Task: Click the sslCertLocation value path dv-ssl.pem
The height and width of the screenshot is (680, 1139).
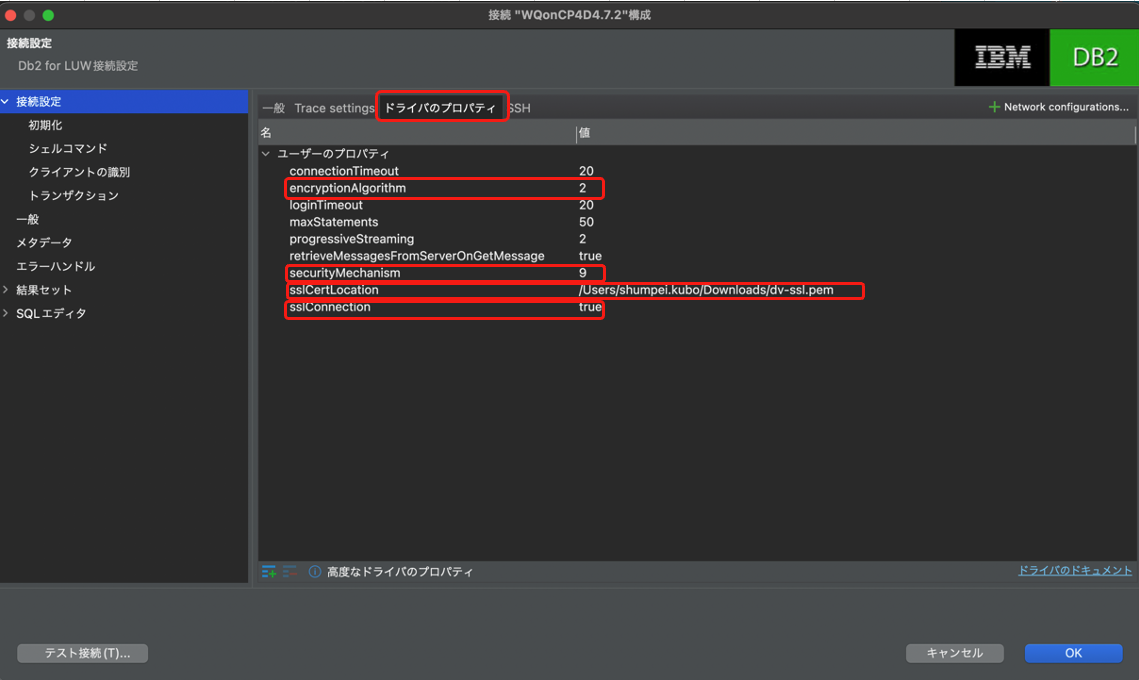Action: [706, 290]
